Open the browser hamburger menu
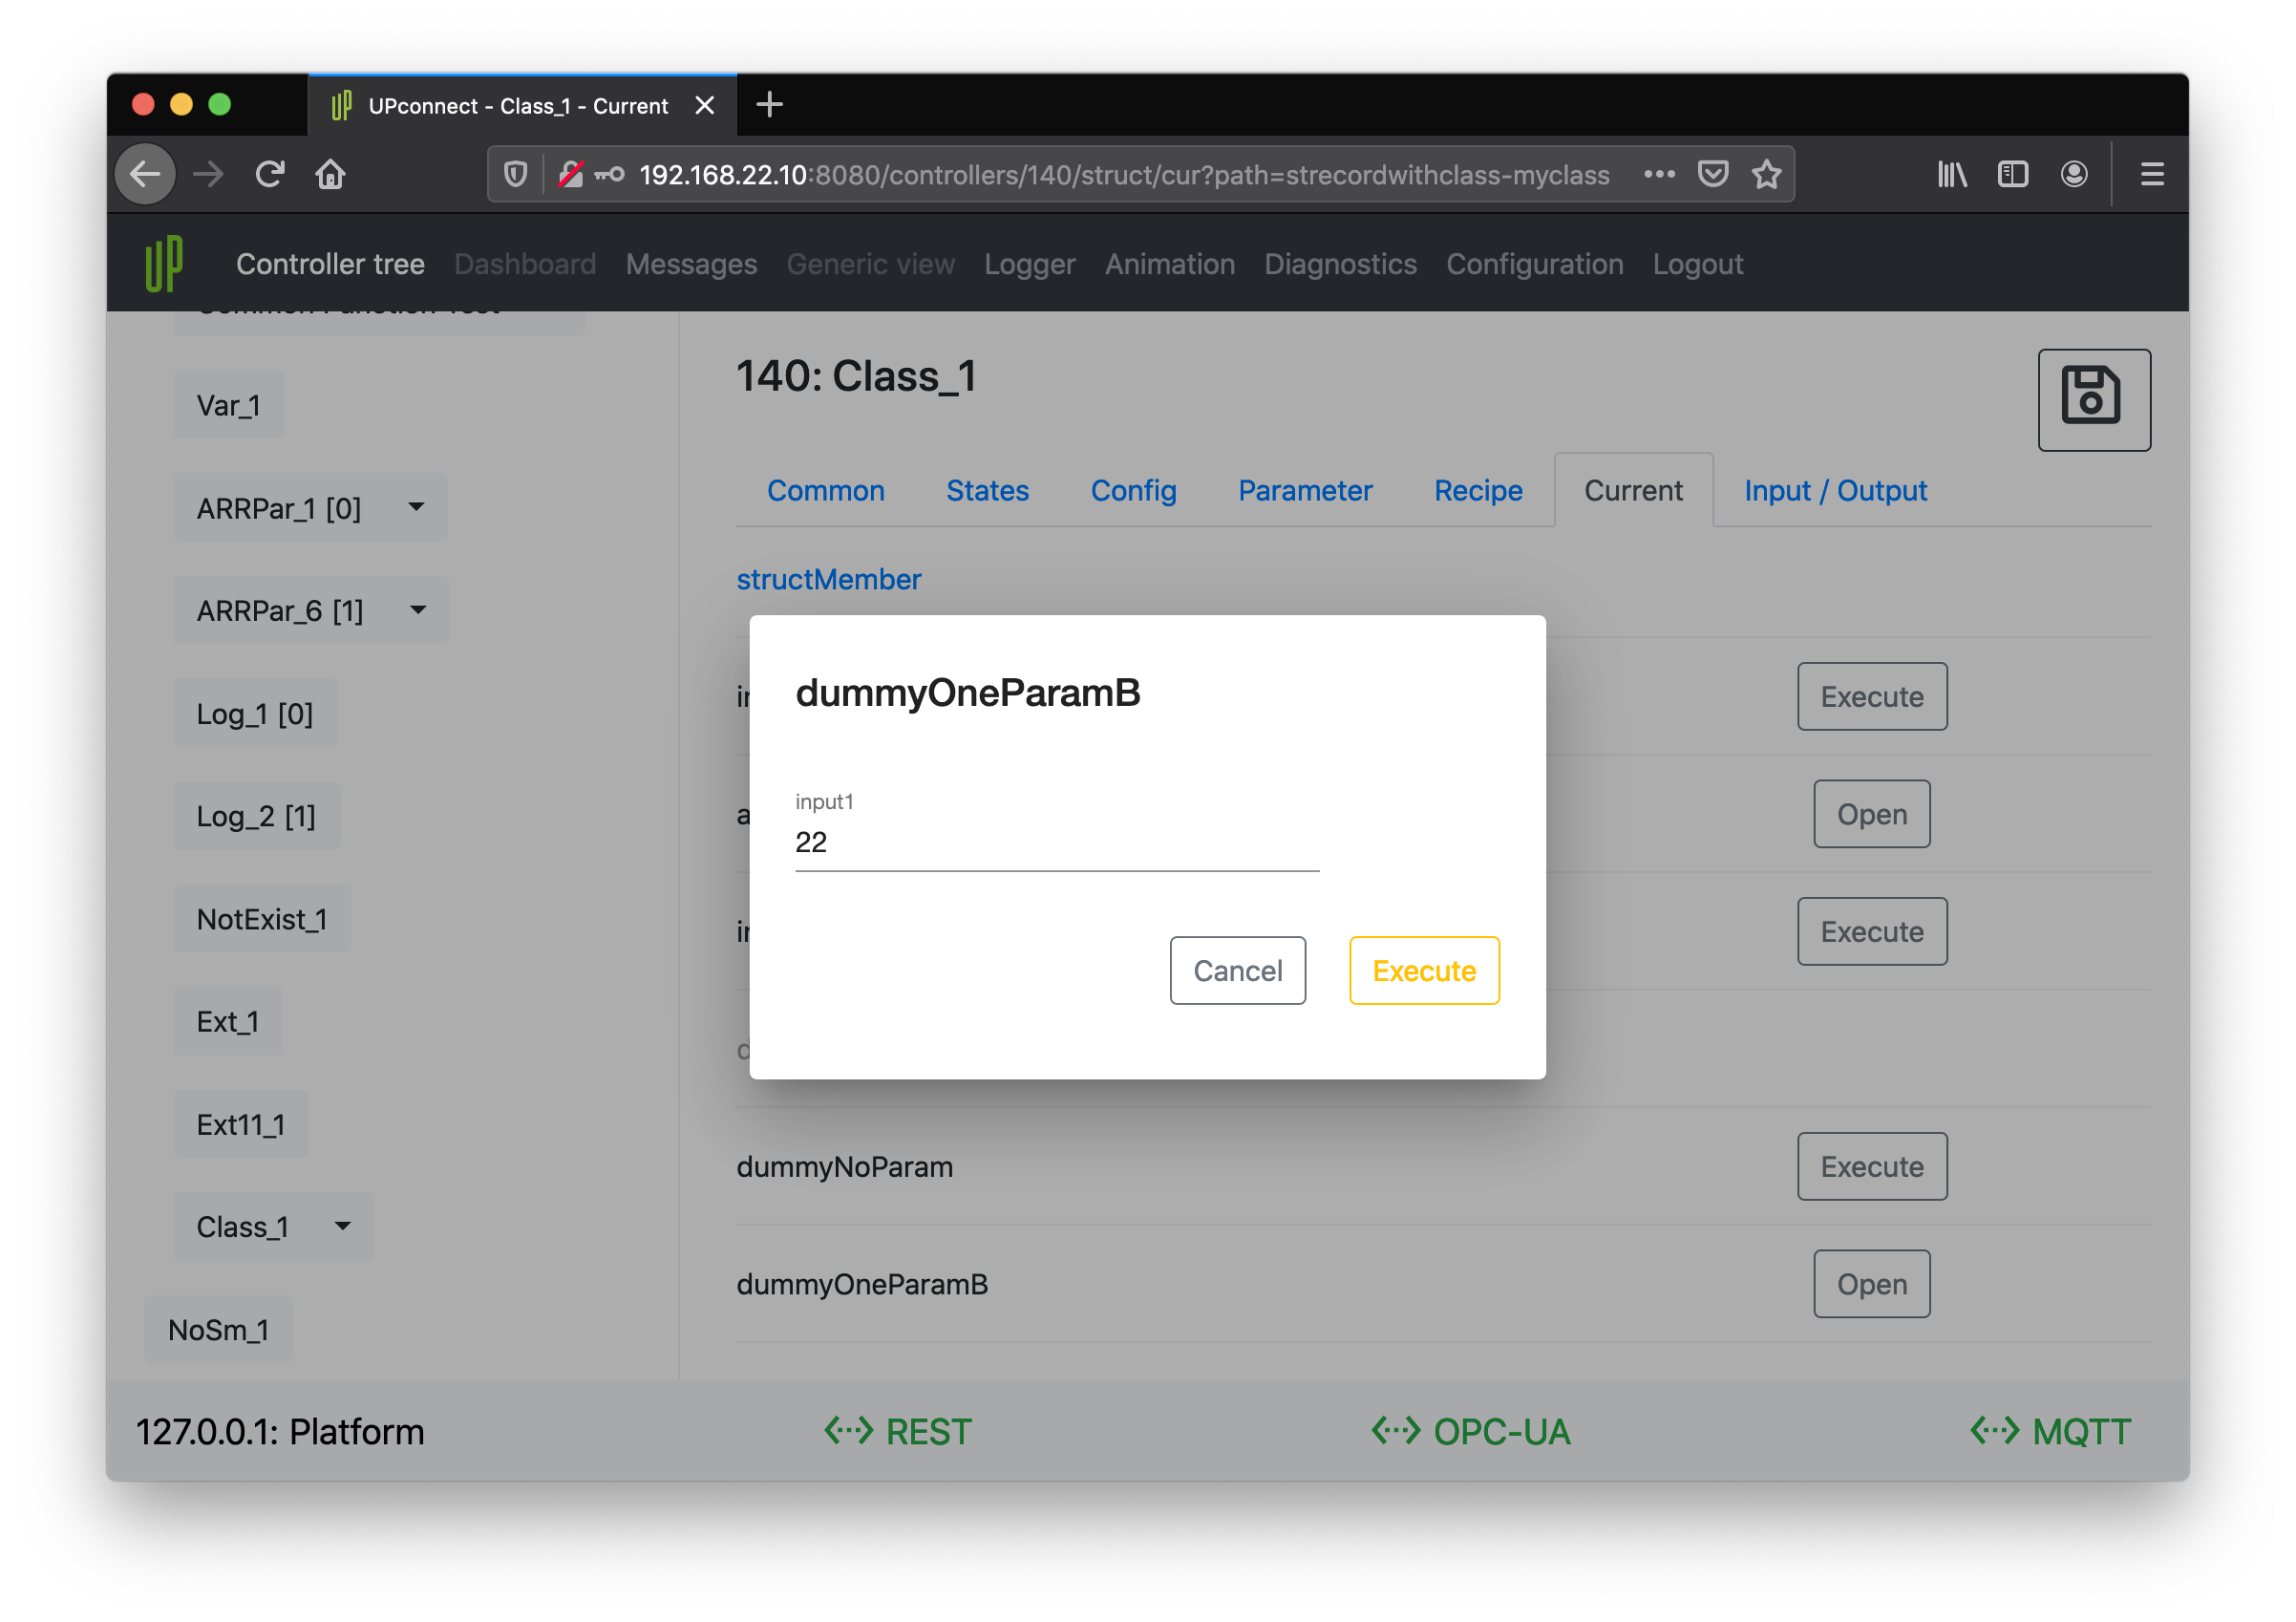The height and width of the screenshot is (1622, 2296). [2152, 175]
